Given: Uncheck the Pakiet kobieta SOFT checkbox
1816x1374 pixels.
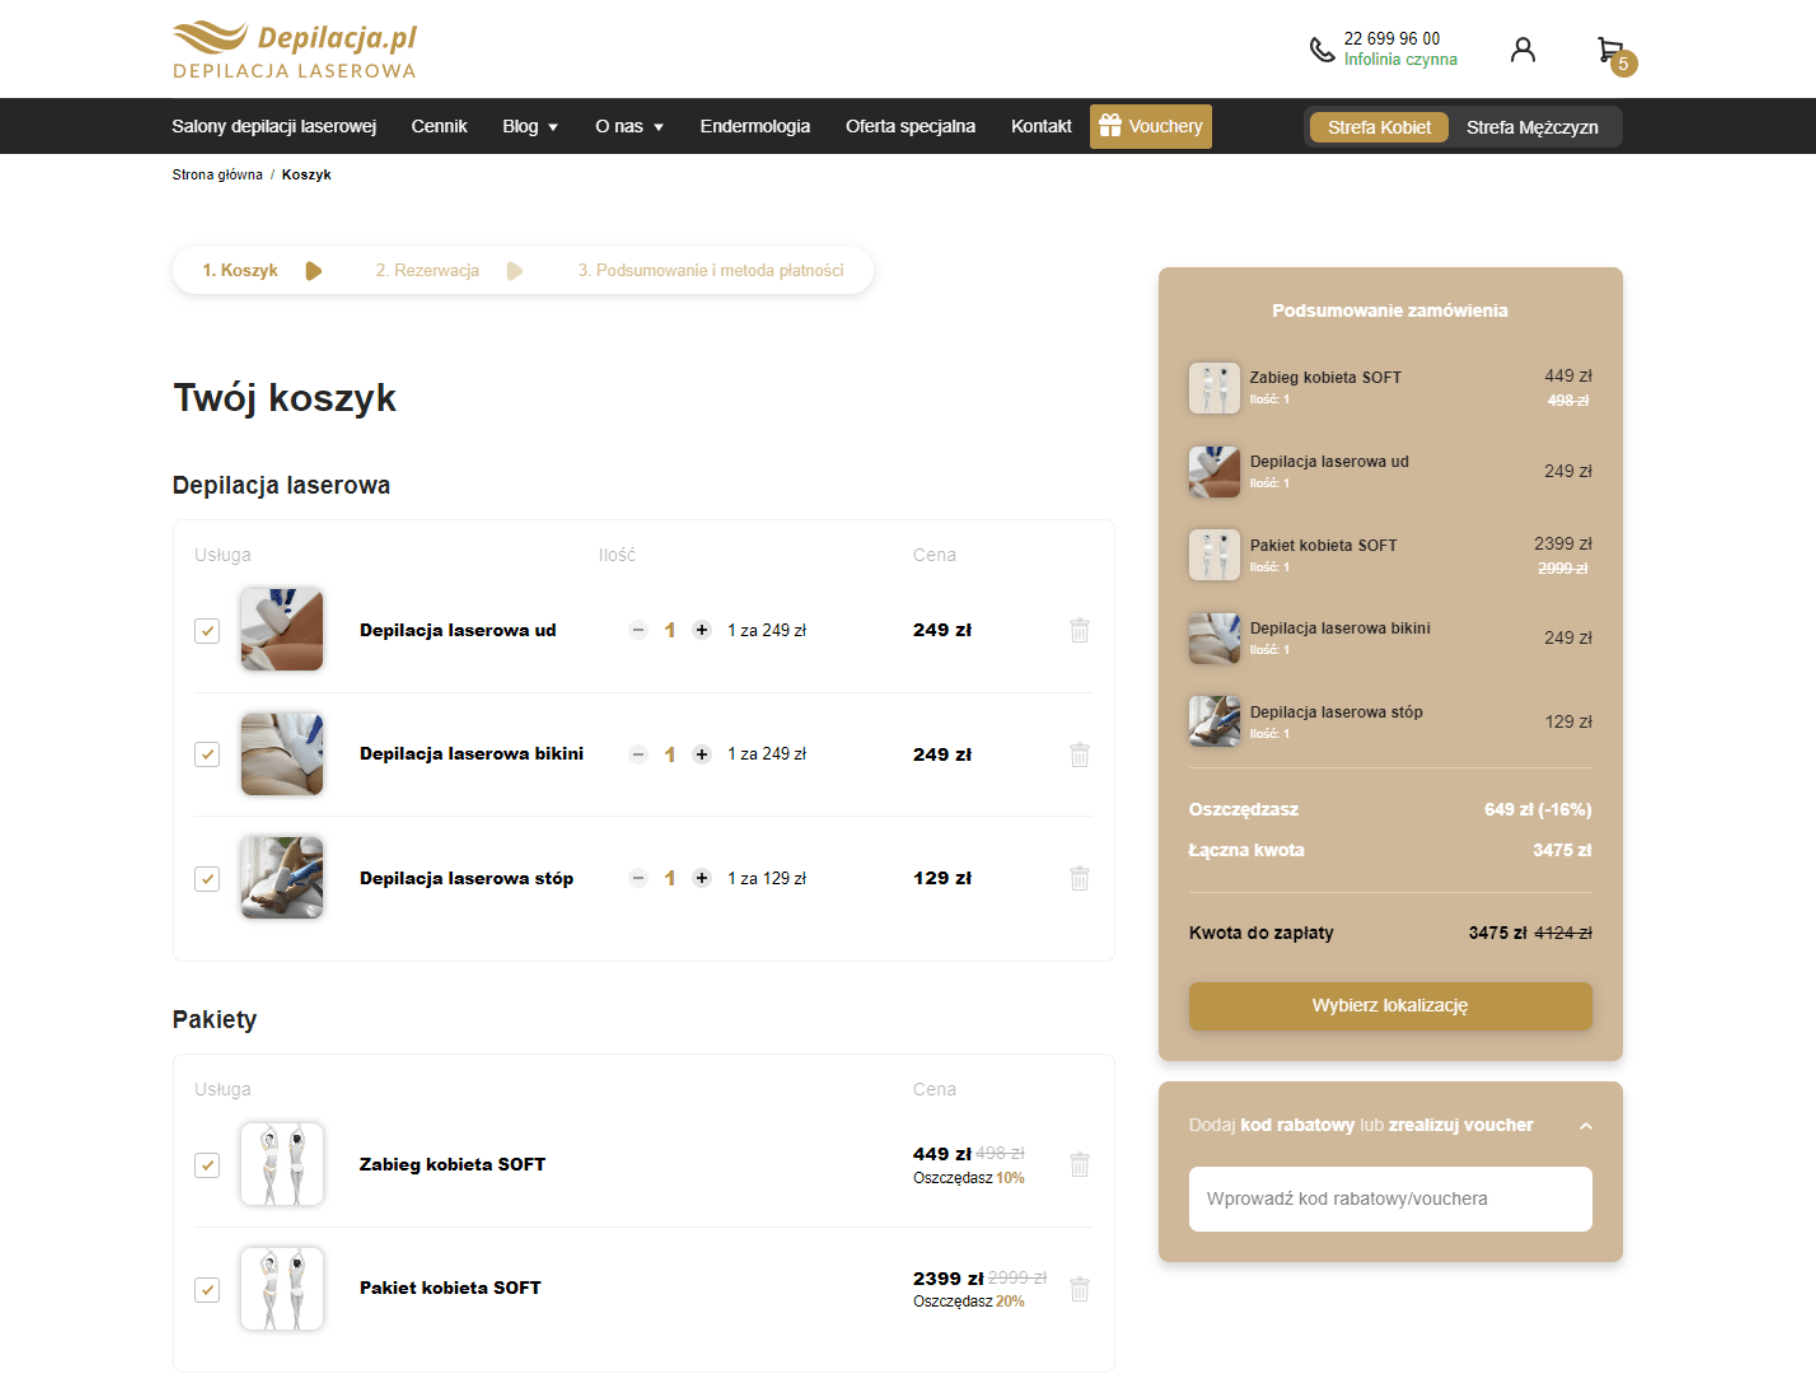Looking at the screenshot, I should (207, 1289).
